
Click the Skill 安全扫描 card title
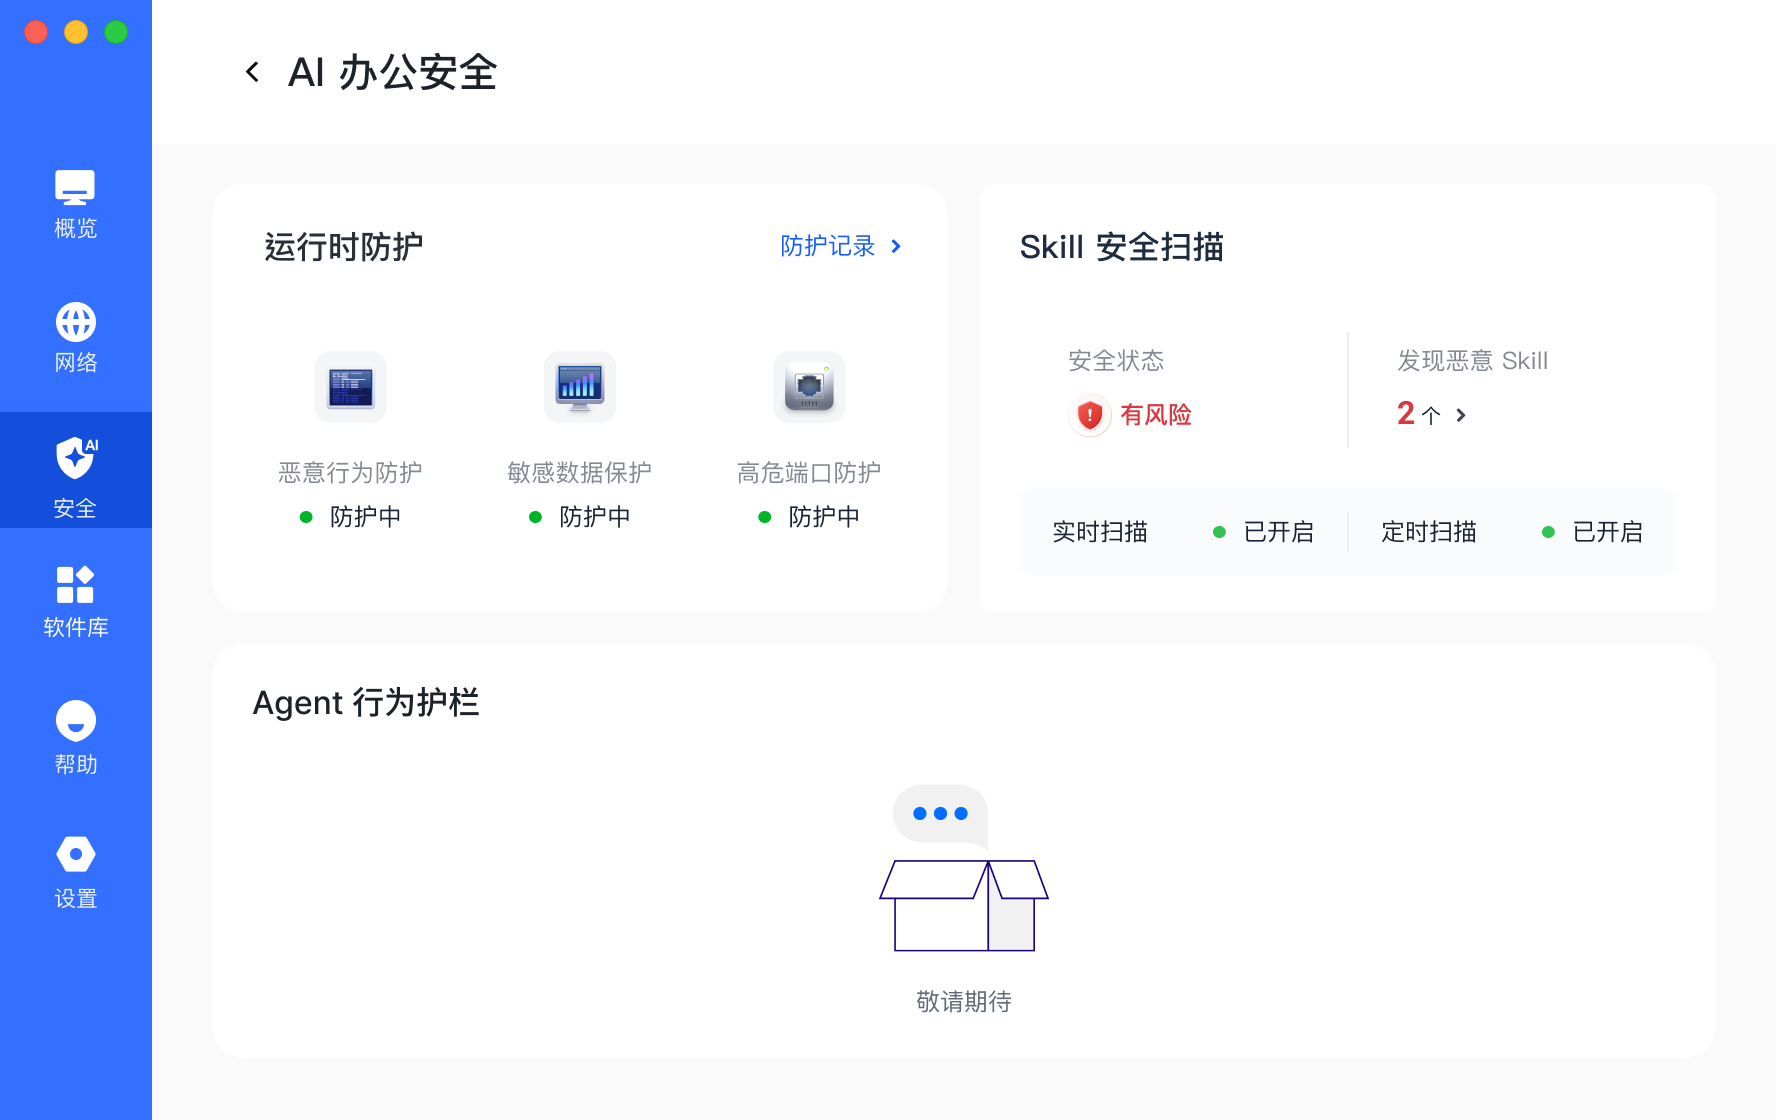coord(1122,247)
